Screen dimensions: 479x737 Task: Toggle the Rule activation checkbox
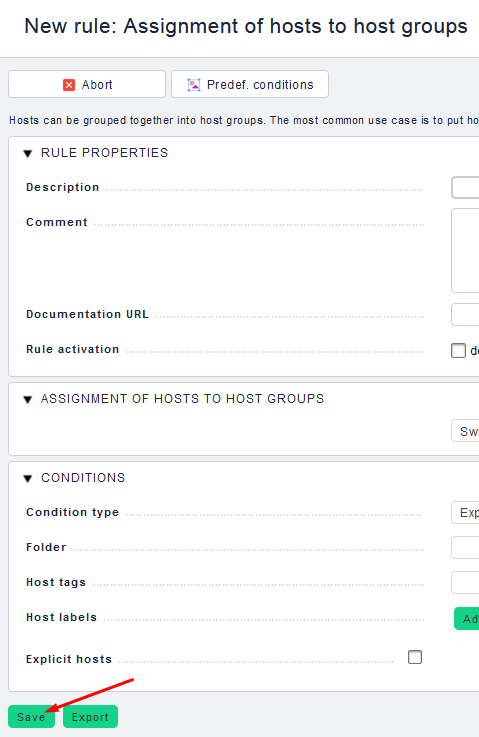click(x=458, y=350)
